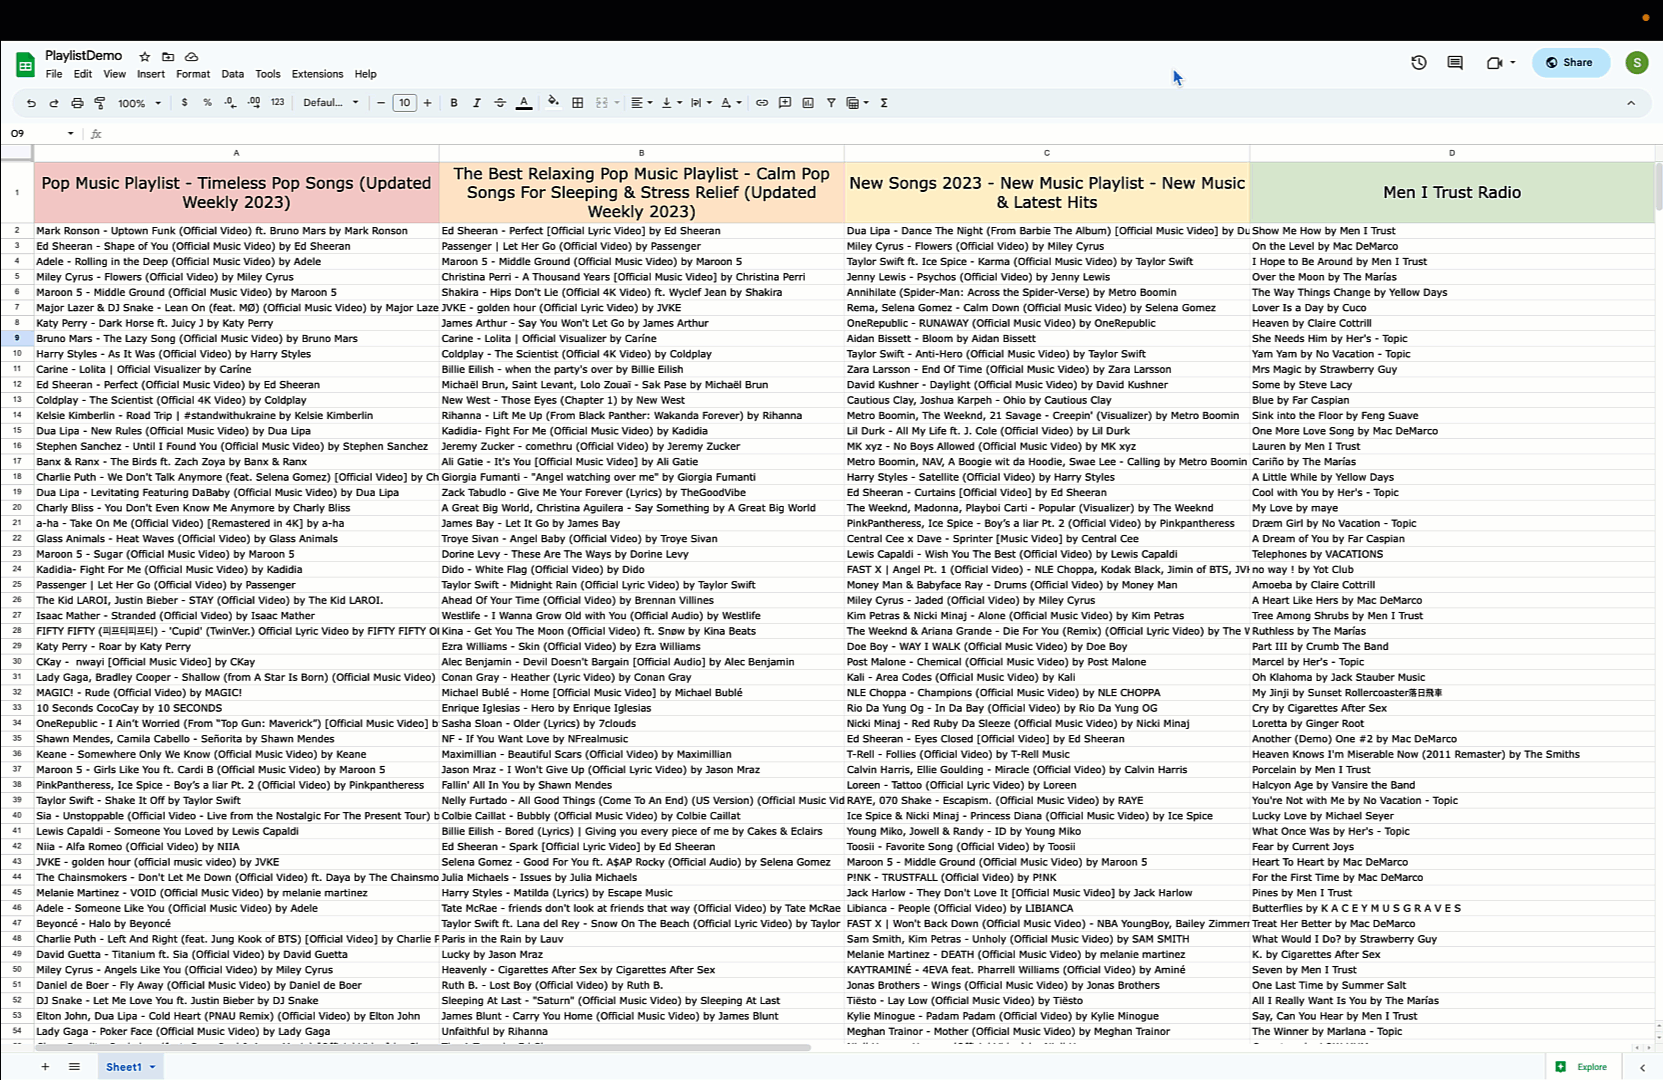Star the PlaylistDemo document

pyautogui.click(x=145, y=57)
